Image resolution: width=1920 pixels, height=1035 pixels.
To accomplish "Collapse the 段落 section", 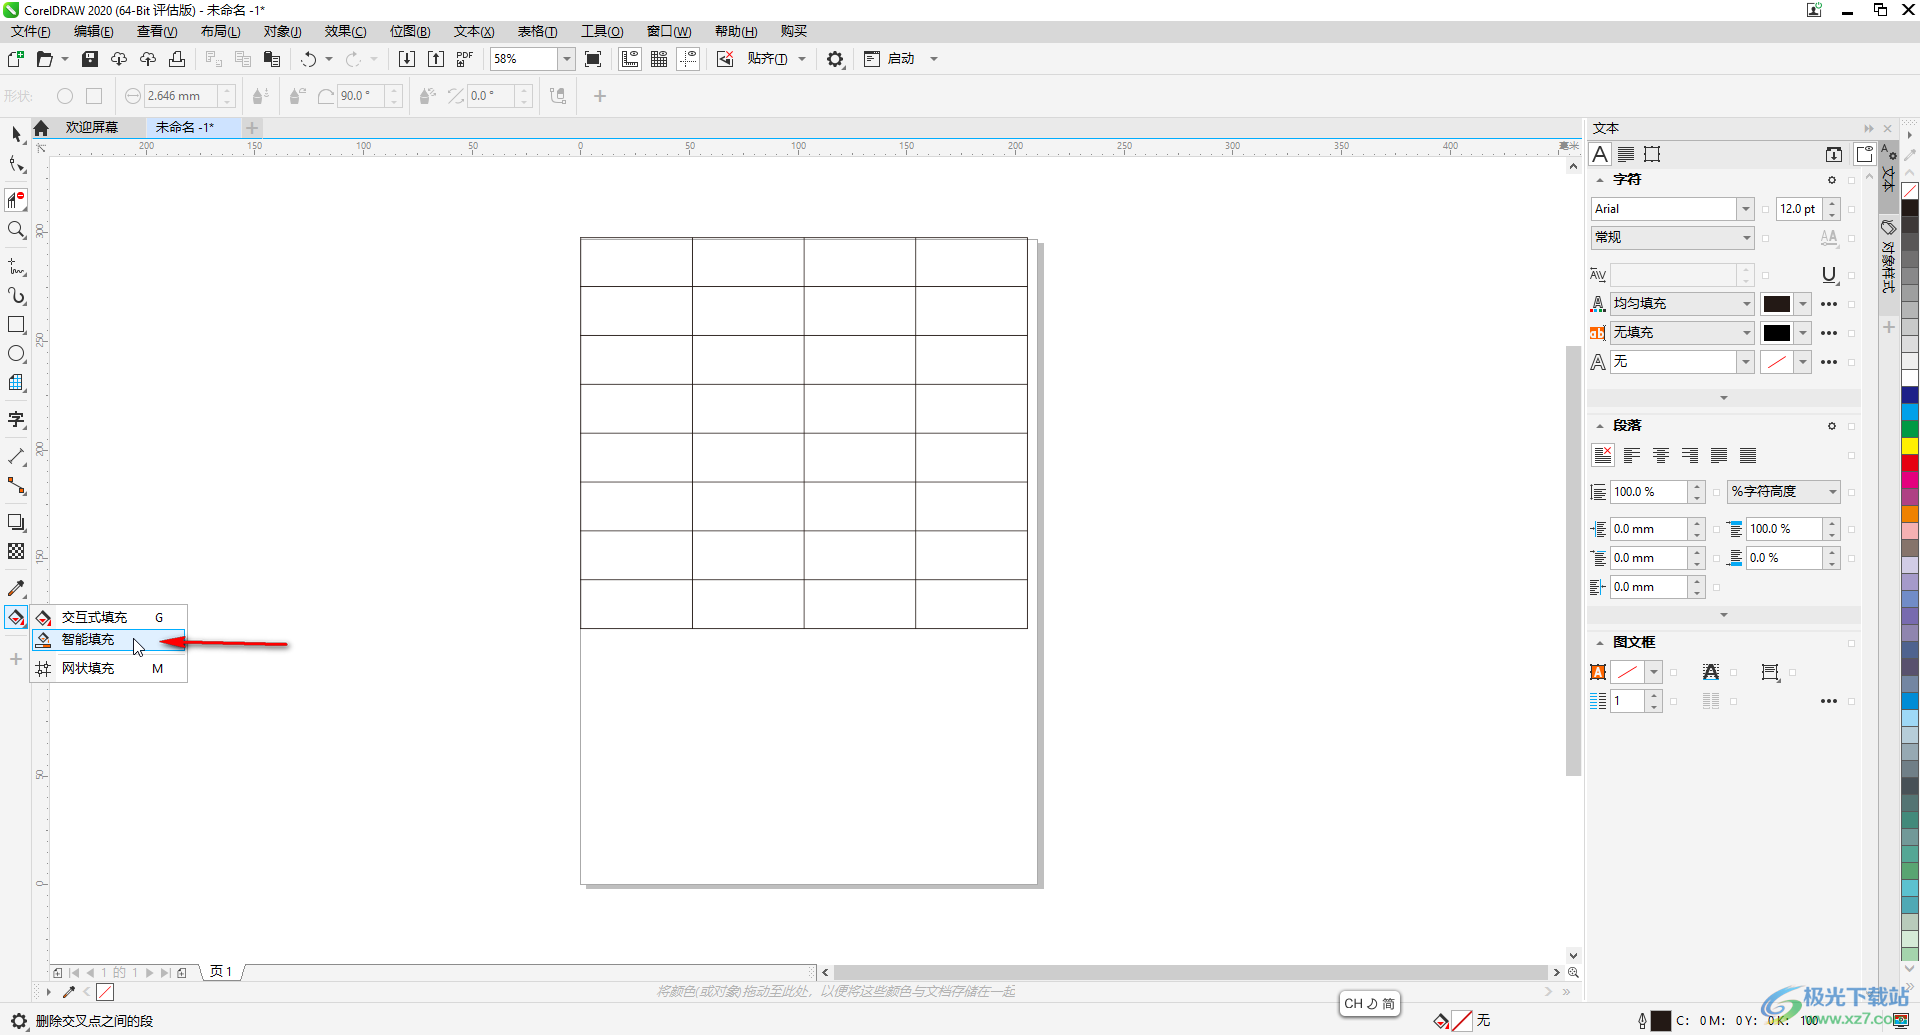I will coord(1599,426).
